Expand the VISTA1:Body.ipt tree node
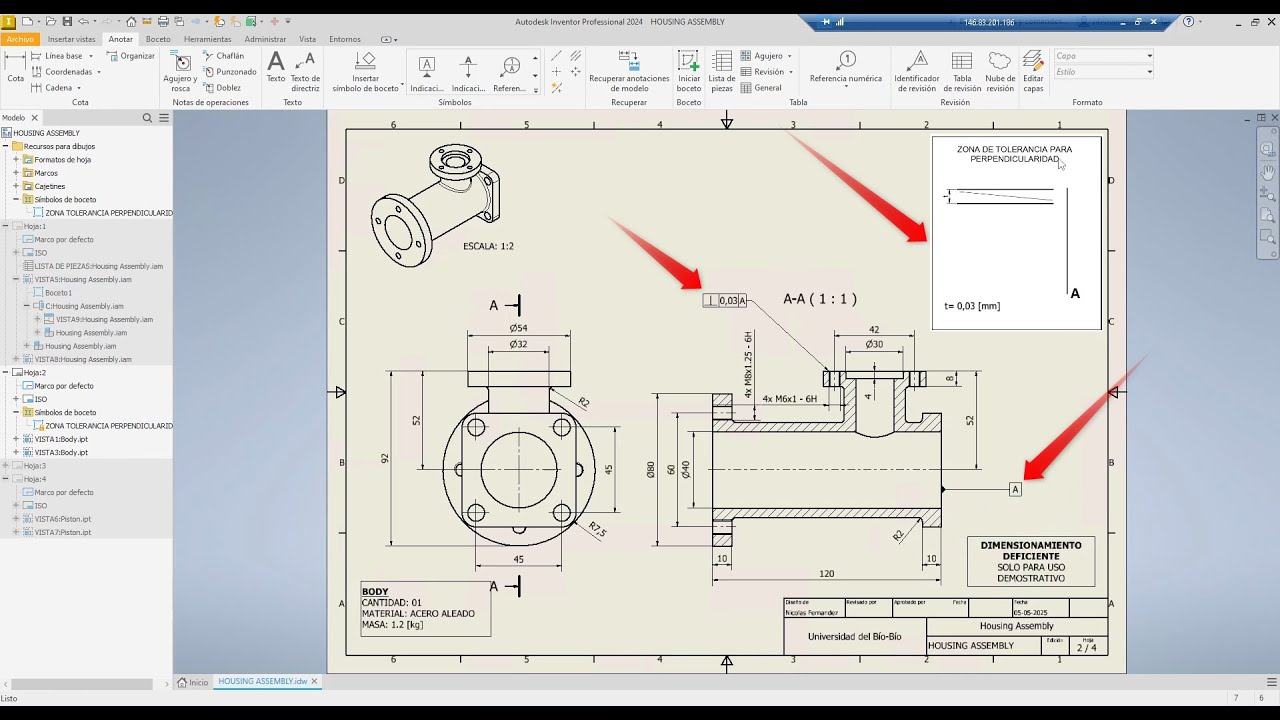1280x720 pixels. 16,439
